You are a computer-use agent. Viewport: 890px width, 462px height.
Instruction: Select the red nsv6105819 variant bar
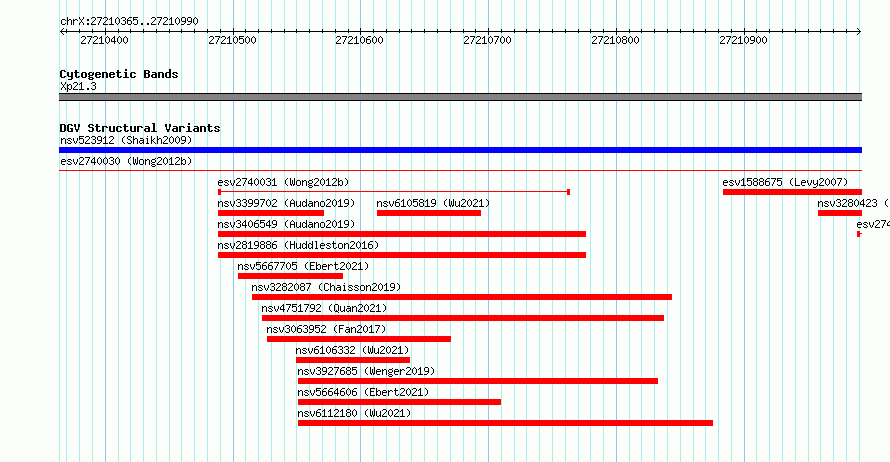pos(429,213)
